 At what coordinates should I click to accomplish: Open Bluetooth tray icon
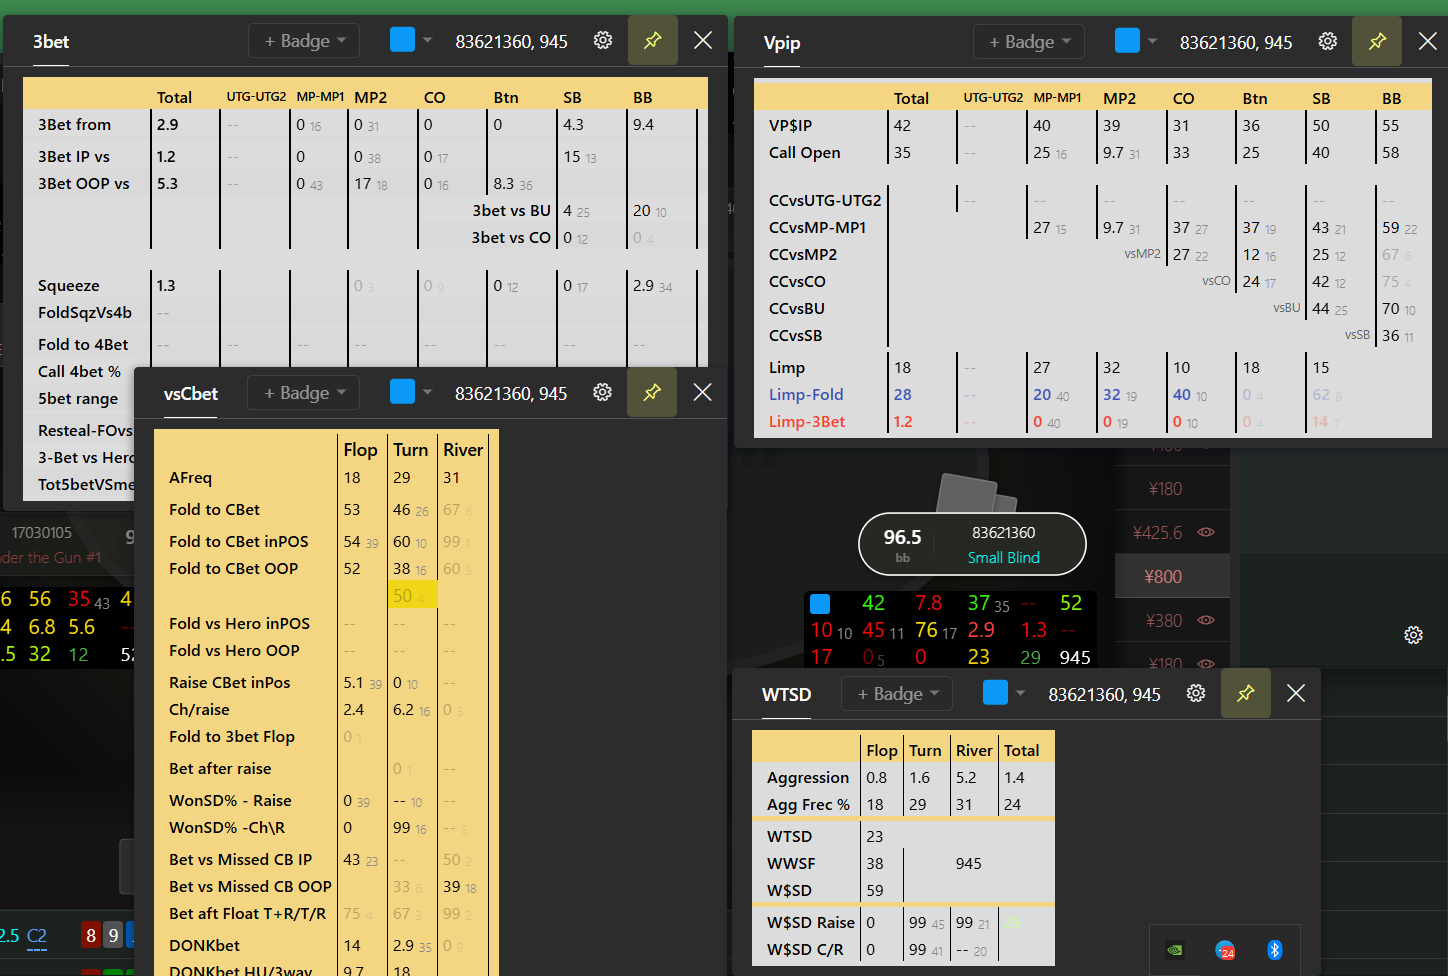point(1275,950)
